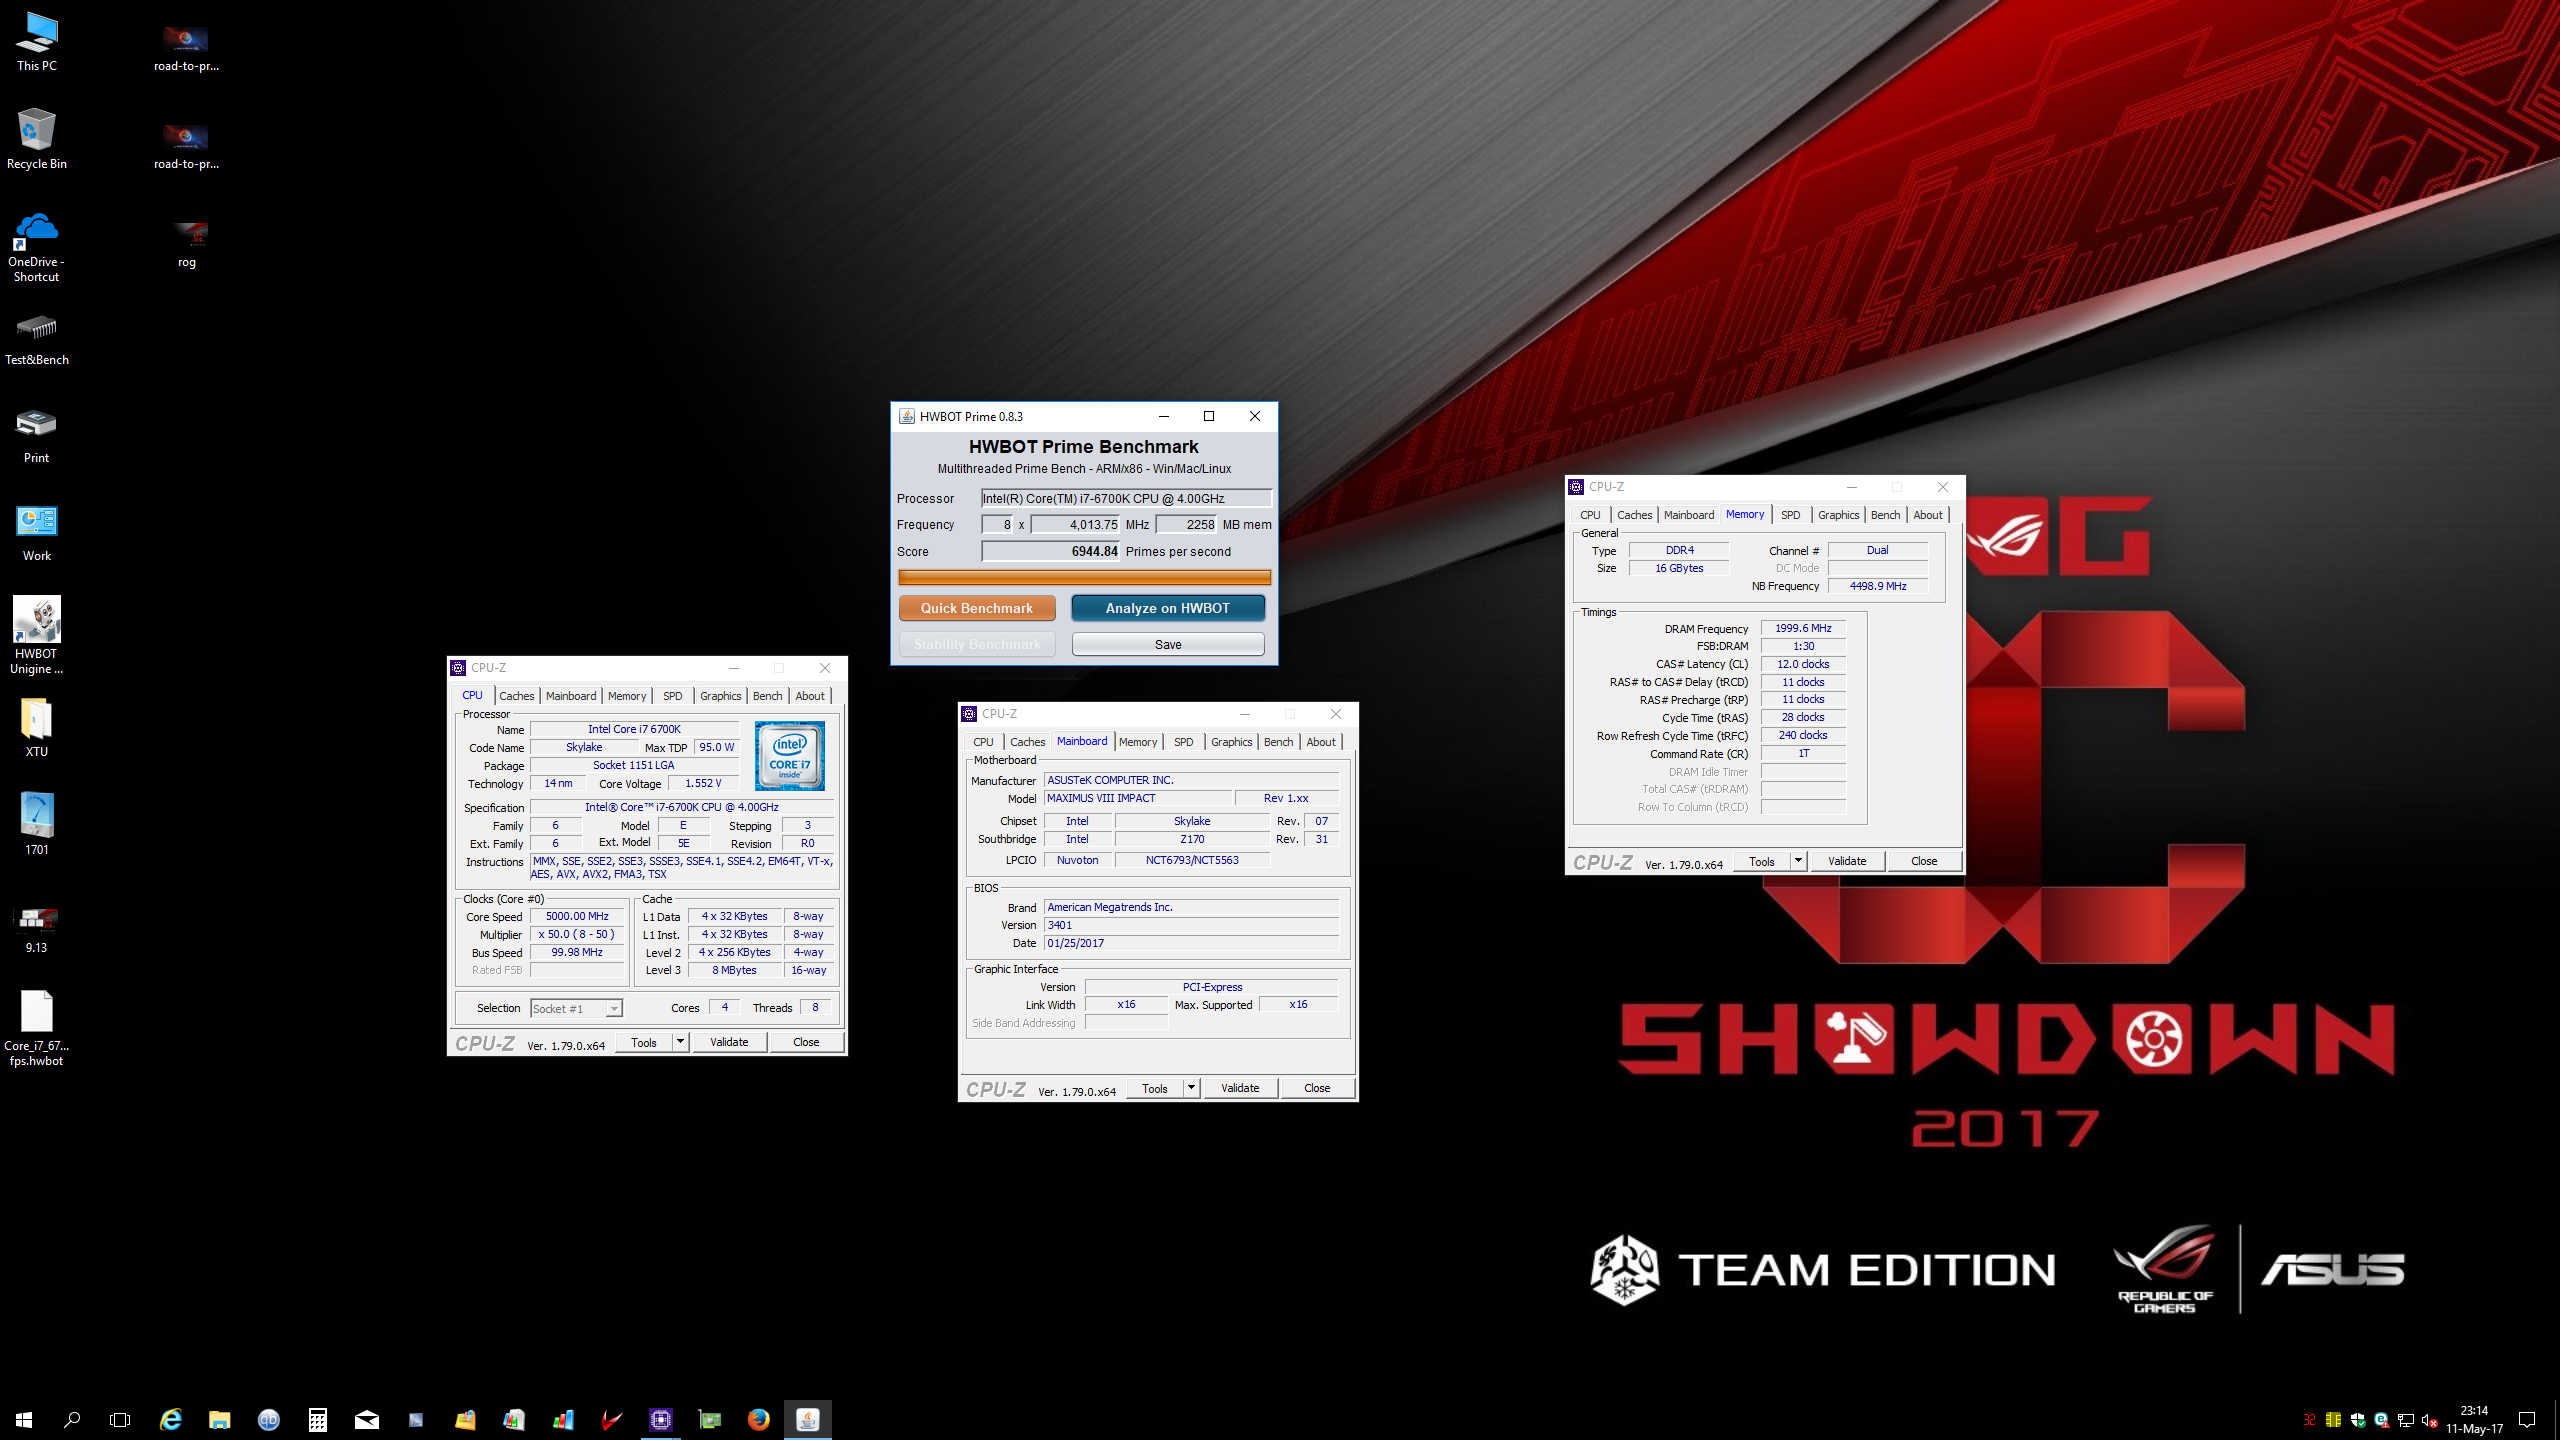Expand Tools dropdown arrow in CPU window
Screen dimensions: 2560x1440
680,1042
